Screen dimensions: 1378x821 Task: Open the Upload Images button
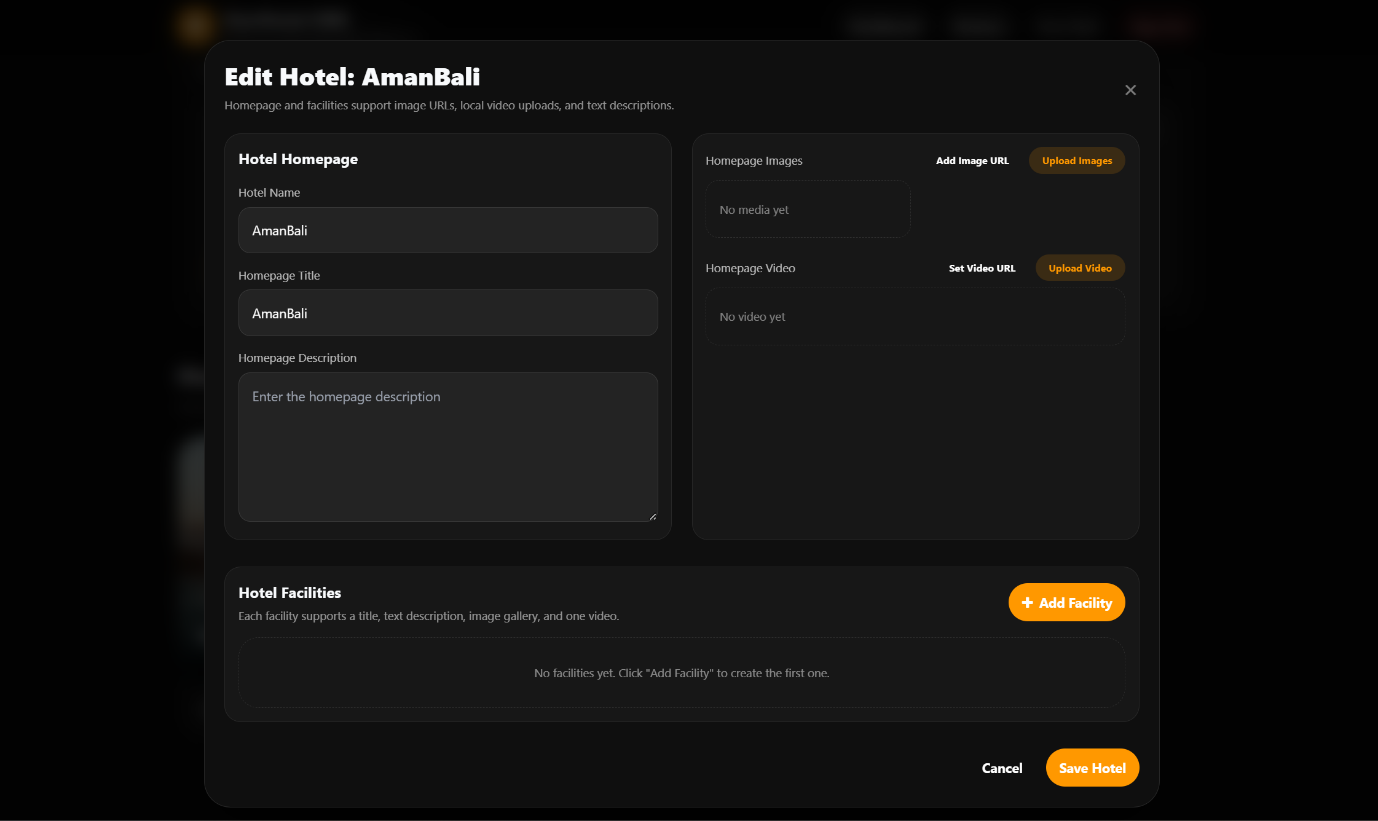pyautogui.click(x=1077, y=161)
